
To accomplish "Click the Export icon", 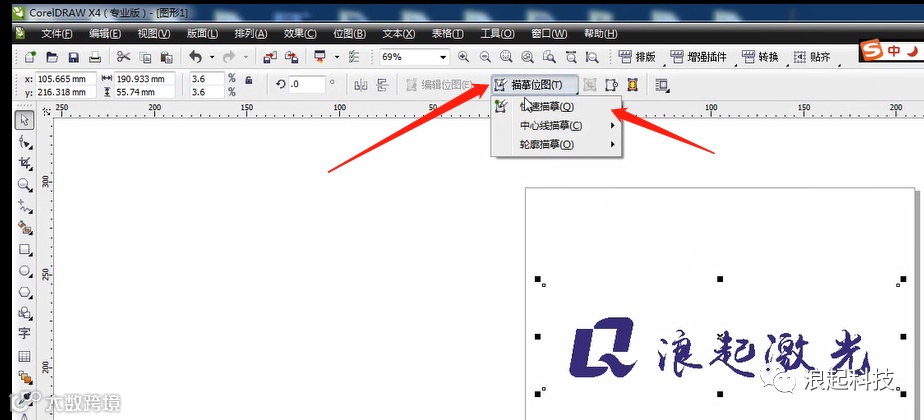I will point(292,57).
